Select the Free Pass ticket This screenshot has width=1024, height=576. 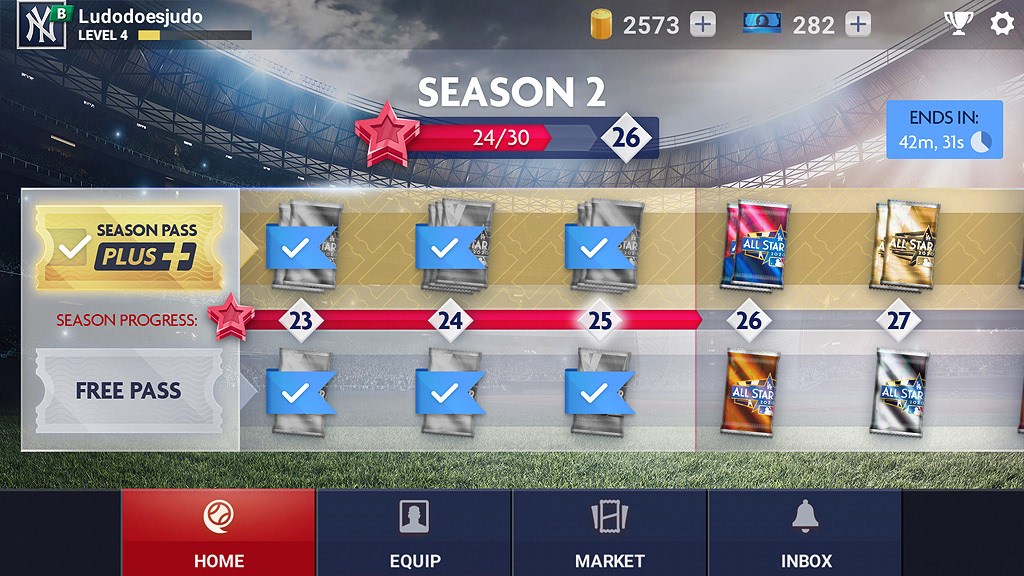click(x=129, y=391)
